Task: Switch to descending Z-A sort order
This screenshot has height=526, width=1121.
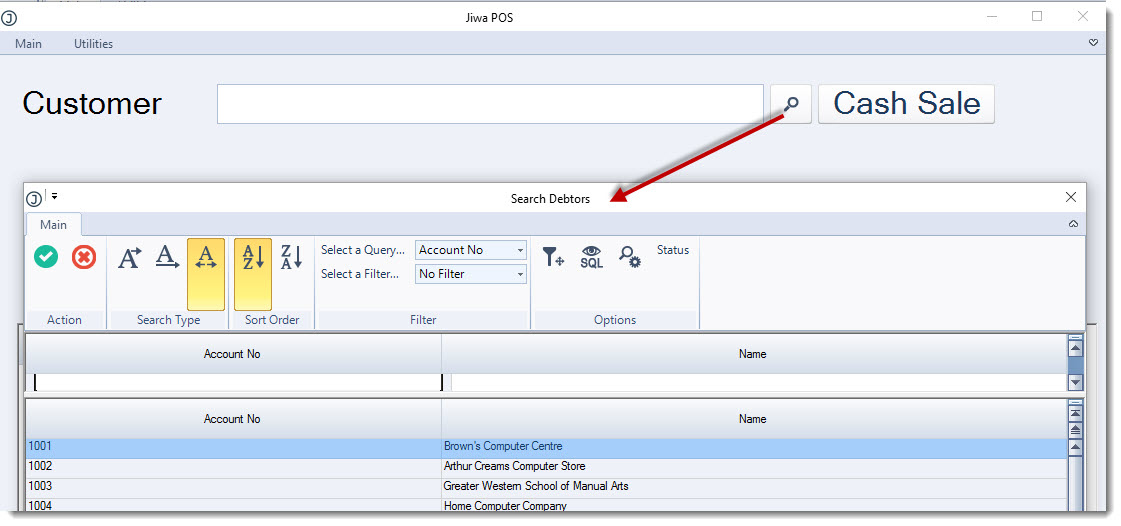Action: point(291,257)
